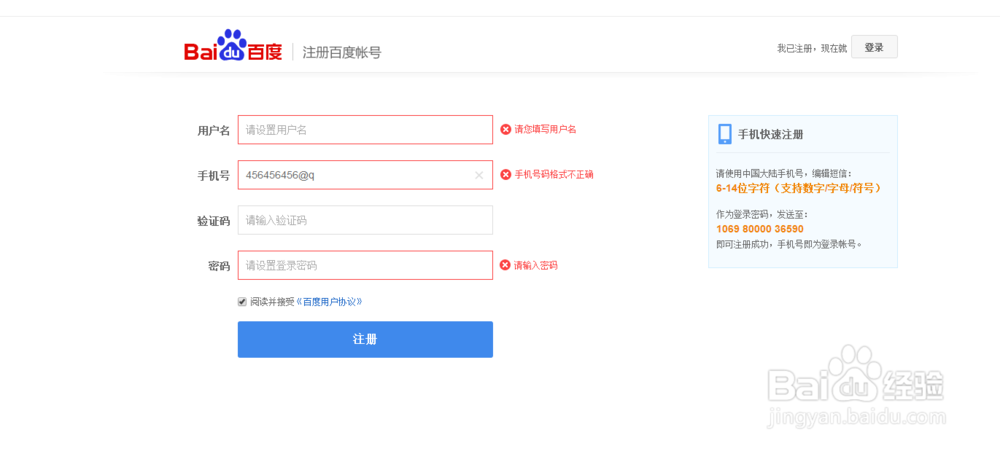Click the 注册百度帐号 page title
Viewport: 1000px width, 451px height.
(341, 52)
